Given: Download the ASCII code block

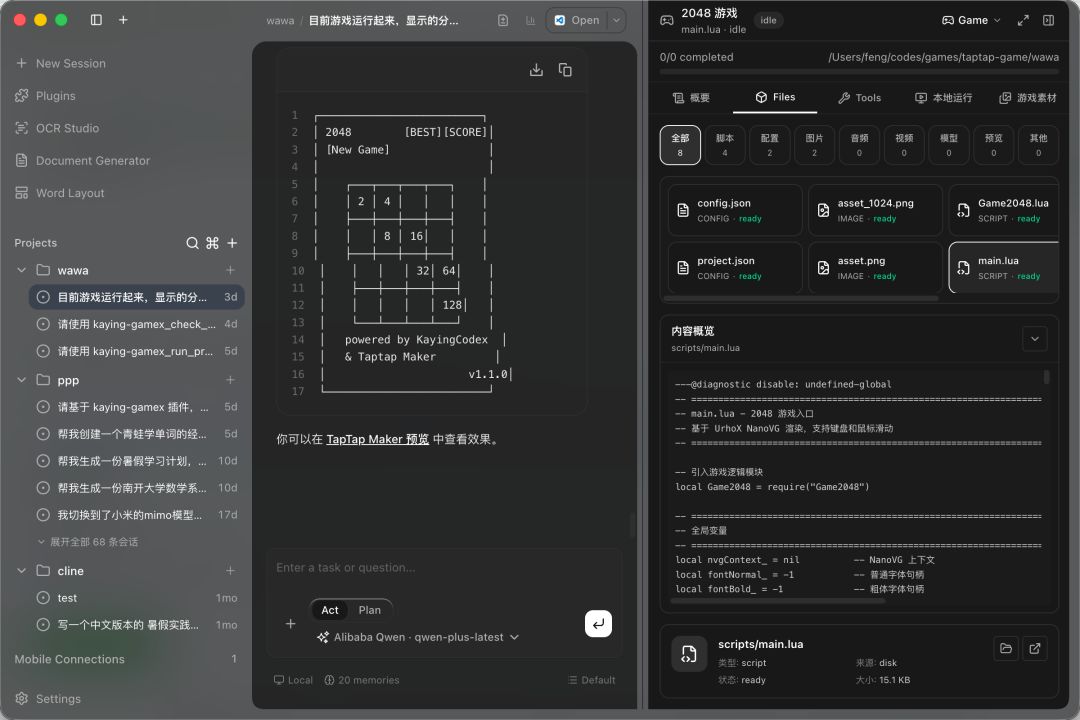Looking at the screenshot, I should pyautogui.click(x=536, y=70).
